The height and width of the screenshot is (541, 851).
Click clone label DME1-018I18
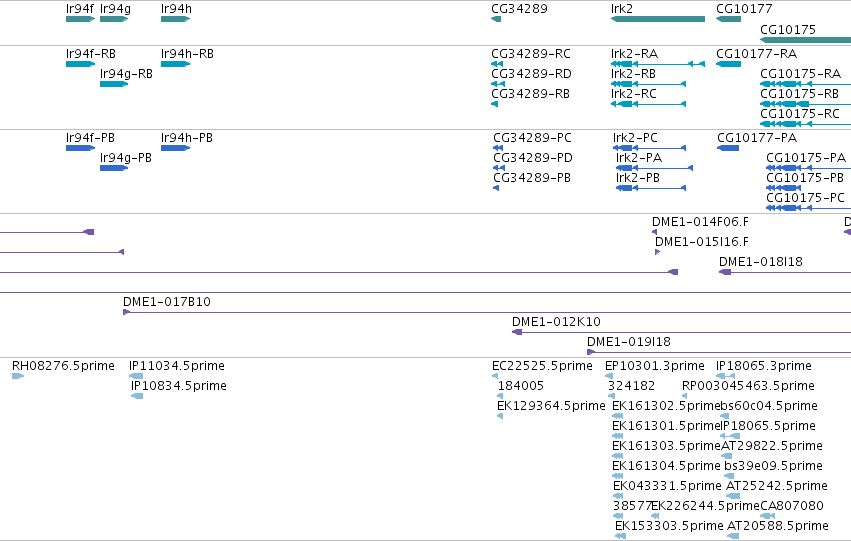pyautogui.click(x=760, y=262)
